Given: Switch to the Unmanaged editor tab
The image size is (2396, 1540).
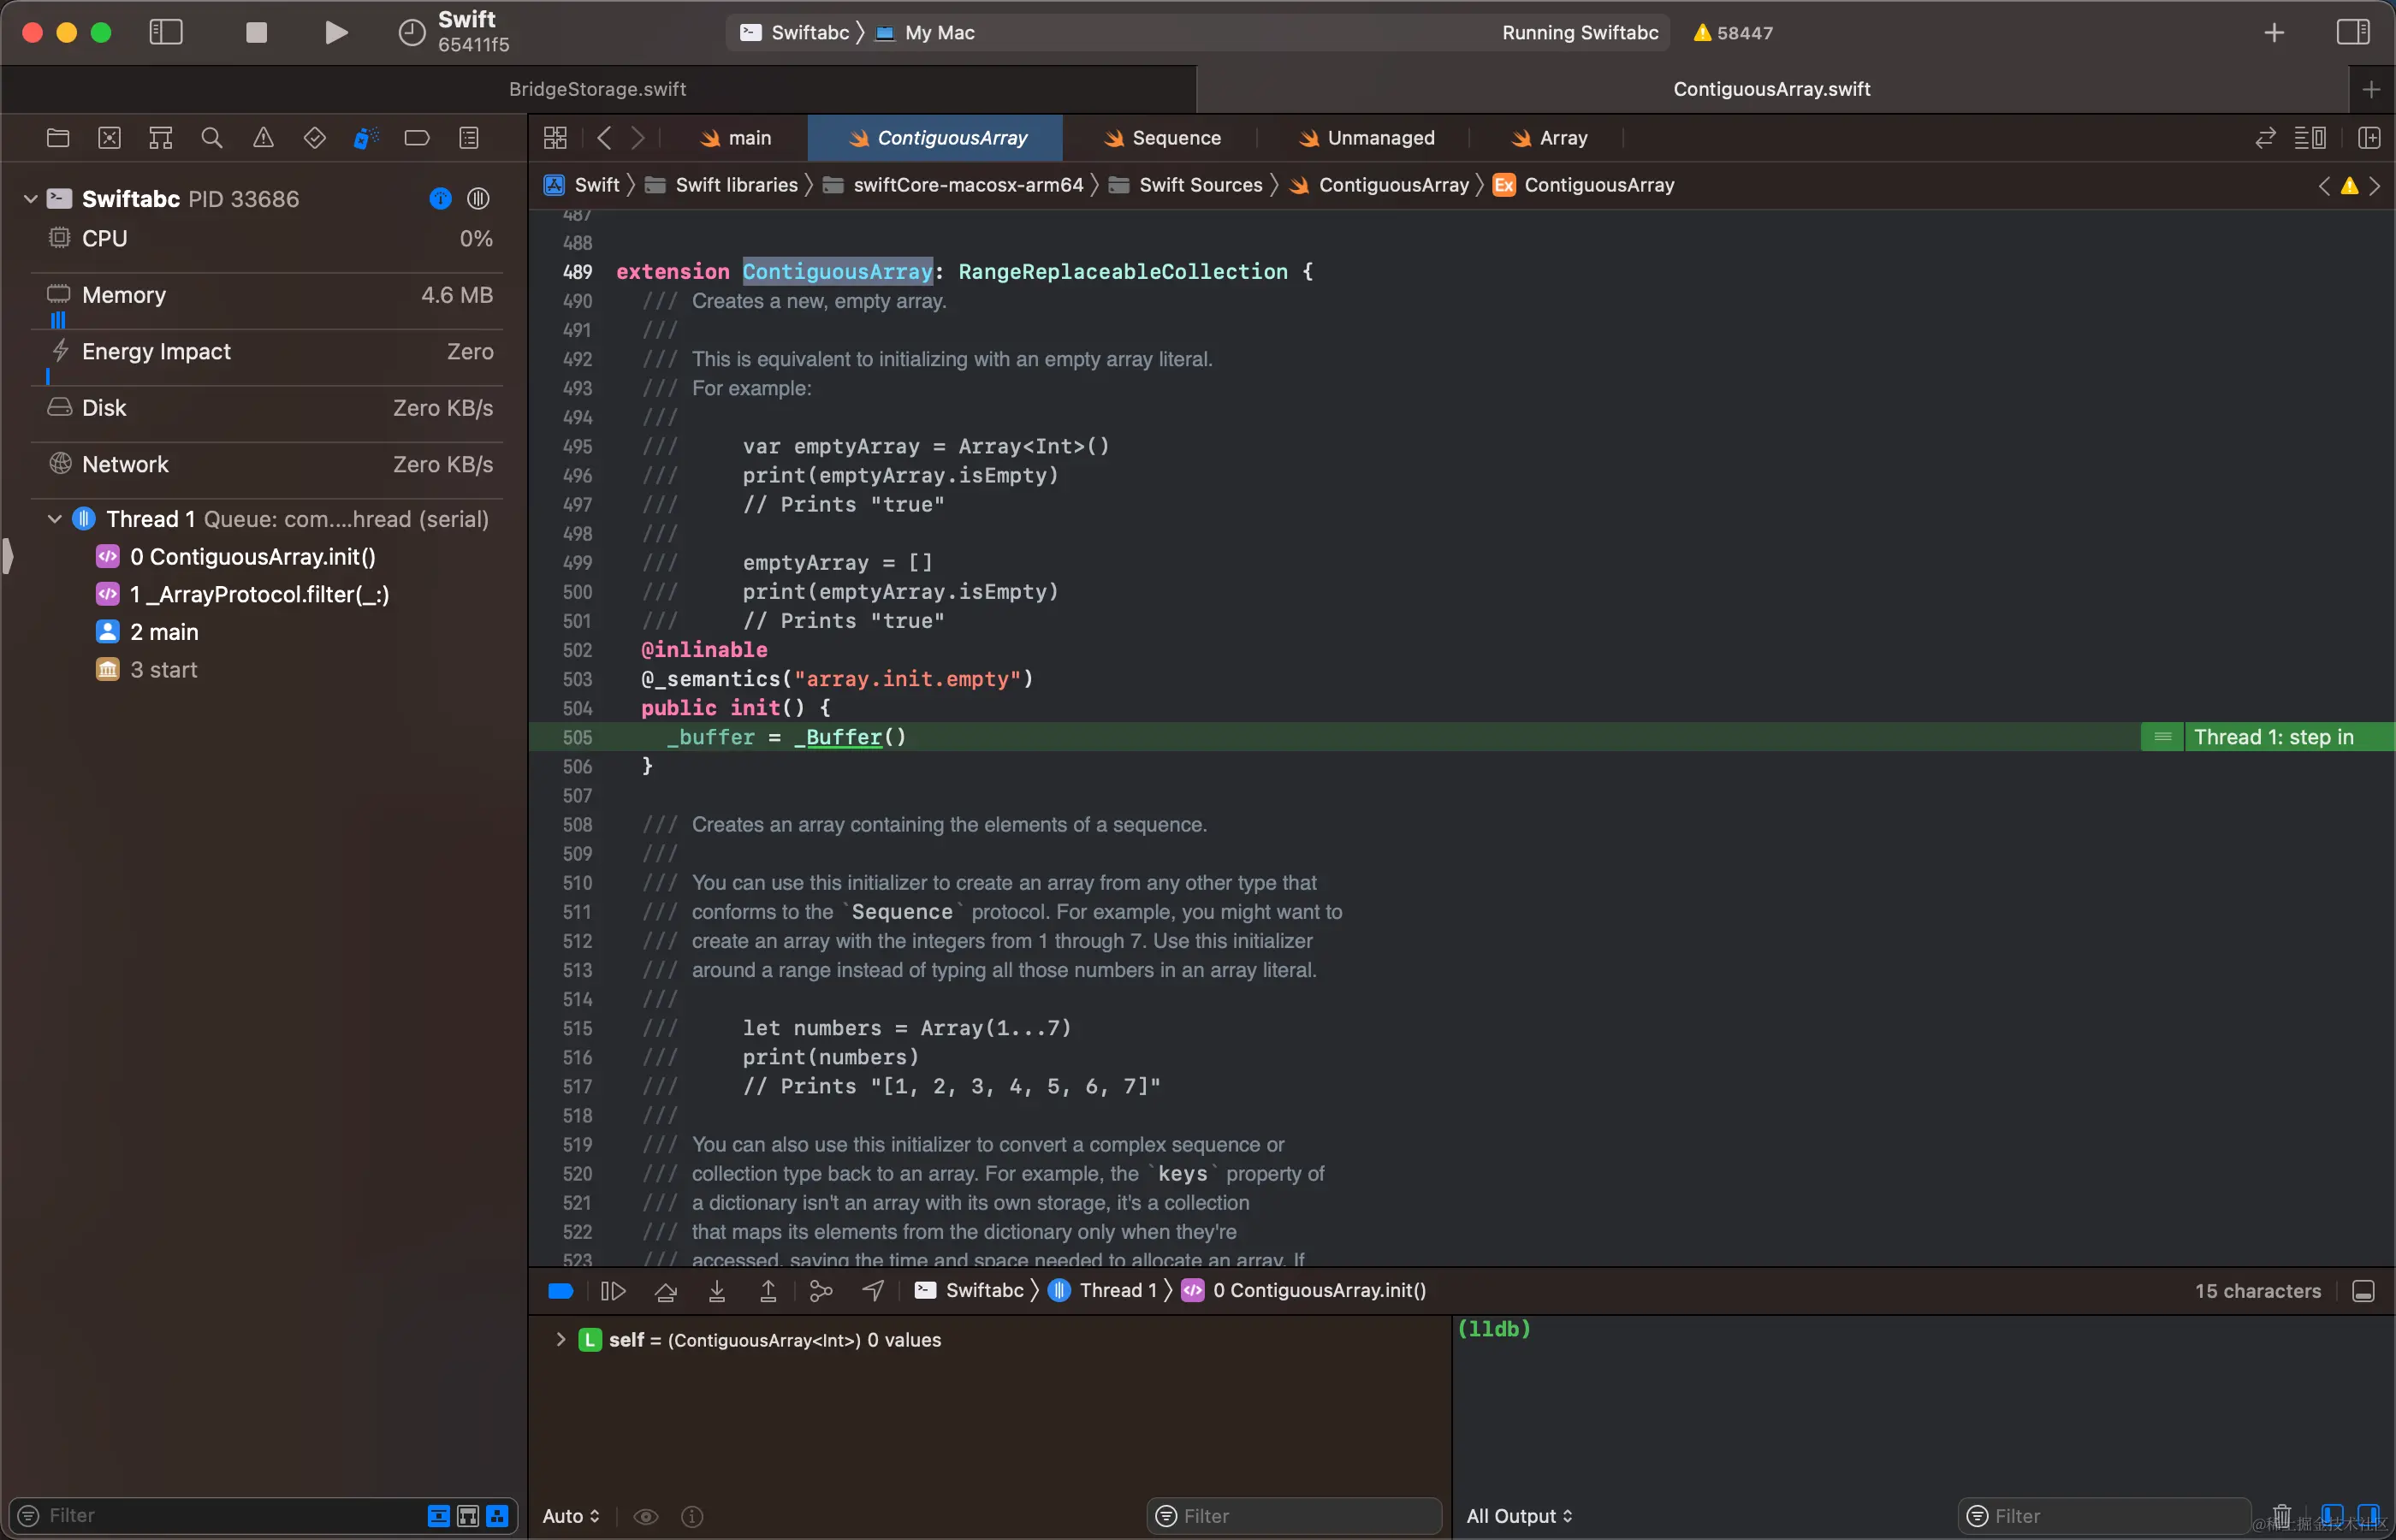Looking at the screenshot, I should coord(1367,138).
